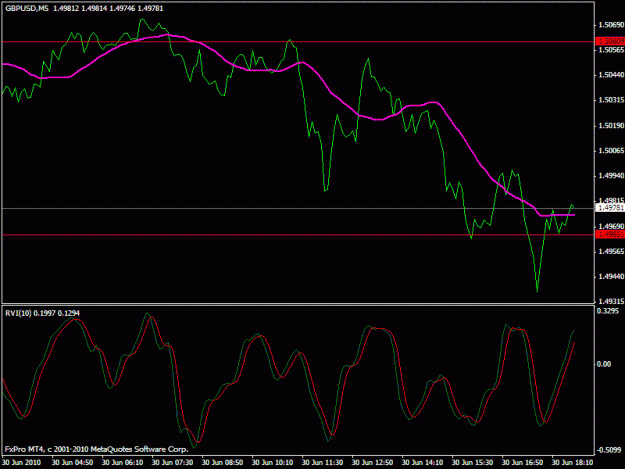Viewport: 625px width, 469px height.
Task: Click the 30 Jun 11:30 time label
Action: click(322, 463)
